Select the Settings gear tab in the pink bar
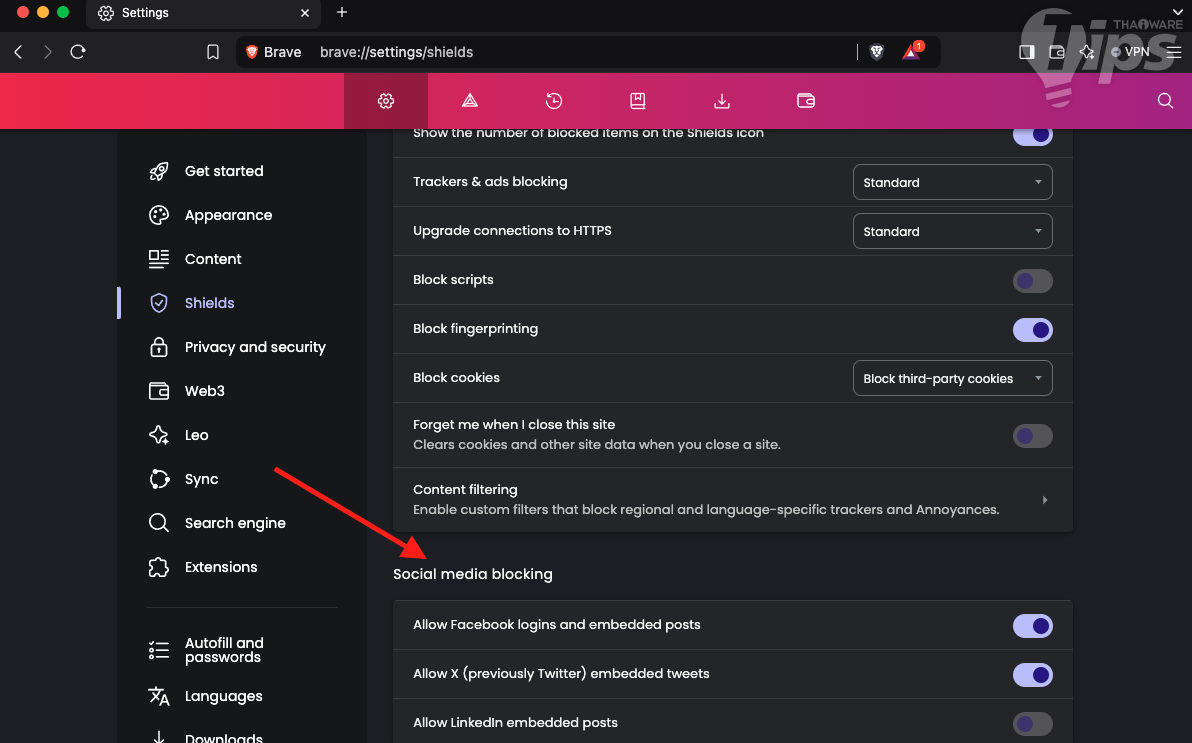1192x743 pixels. click(x=386, y=100)
